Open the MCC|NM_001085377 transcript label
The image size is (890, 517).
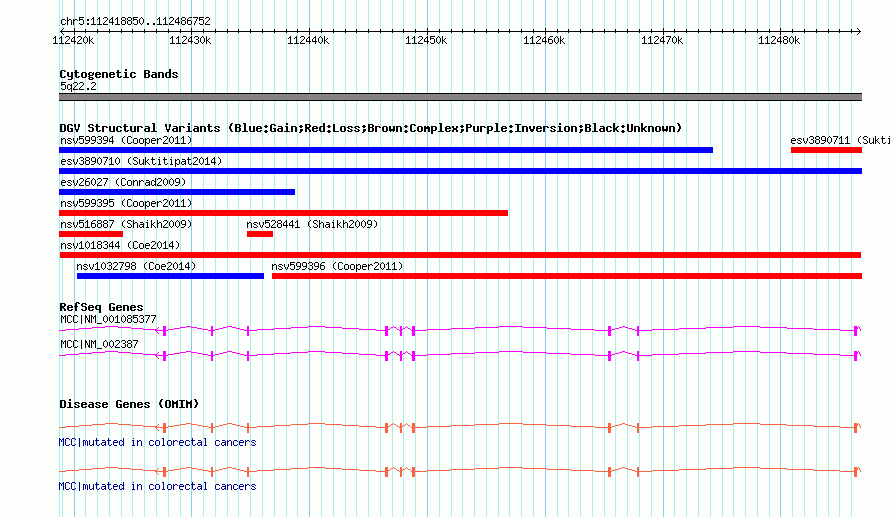click(x=108, y=320)
